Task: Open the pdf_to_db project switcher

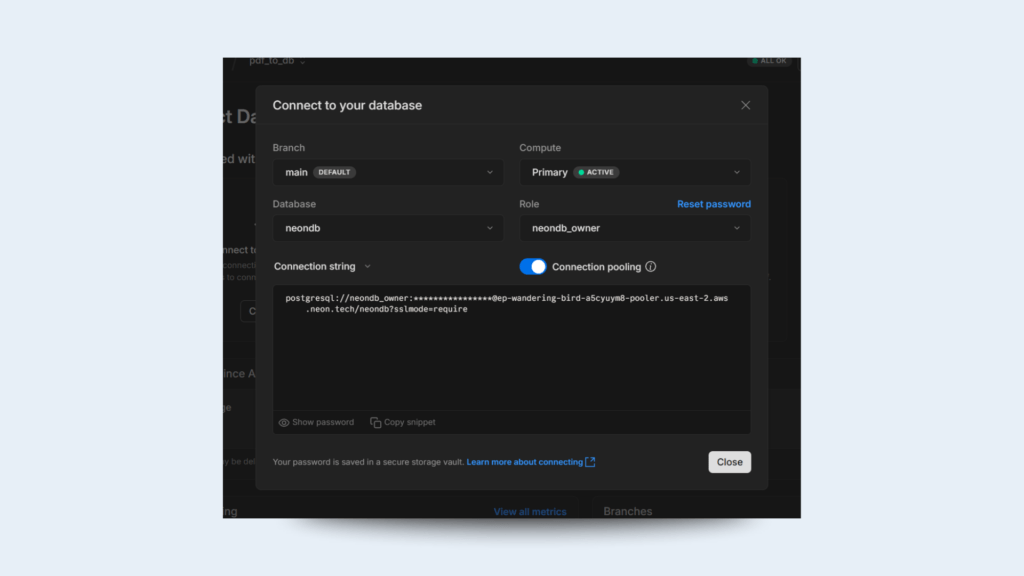Action: tap(277, 61)
